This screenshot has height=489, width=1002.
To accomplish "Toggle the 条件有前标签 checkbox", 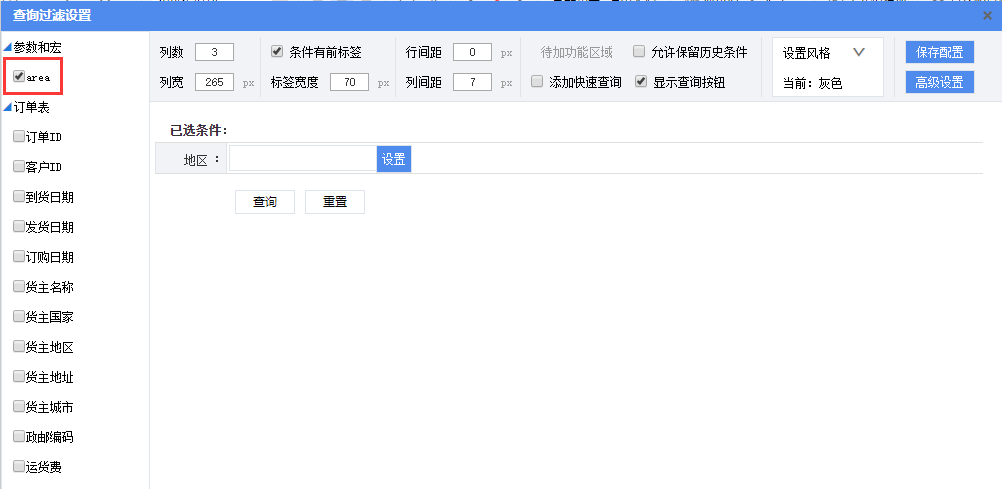I will pos(277,52).
